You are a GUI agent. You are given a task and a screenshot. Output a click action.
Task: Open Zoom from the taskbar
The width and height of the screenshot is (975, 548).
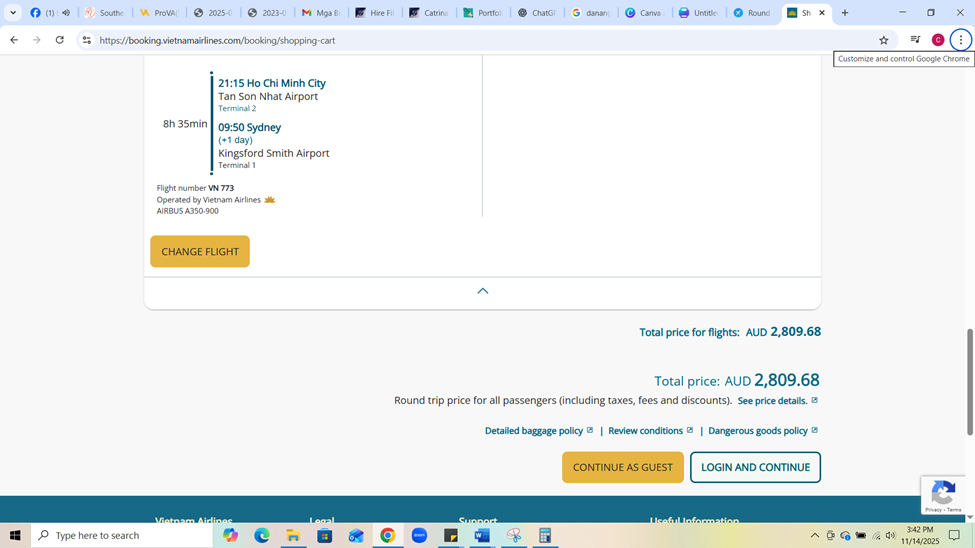click(x=419, y=535)
